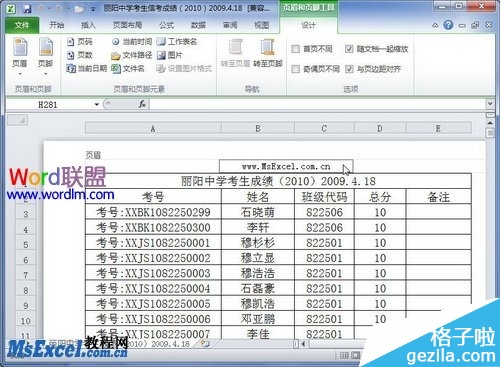The height and width of the screenshot is (367, 500).
Task: Select cell 考号:XXJS1082250004
Action: pyautogui.click(x=153, y=289)
